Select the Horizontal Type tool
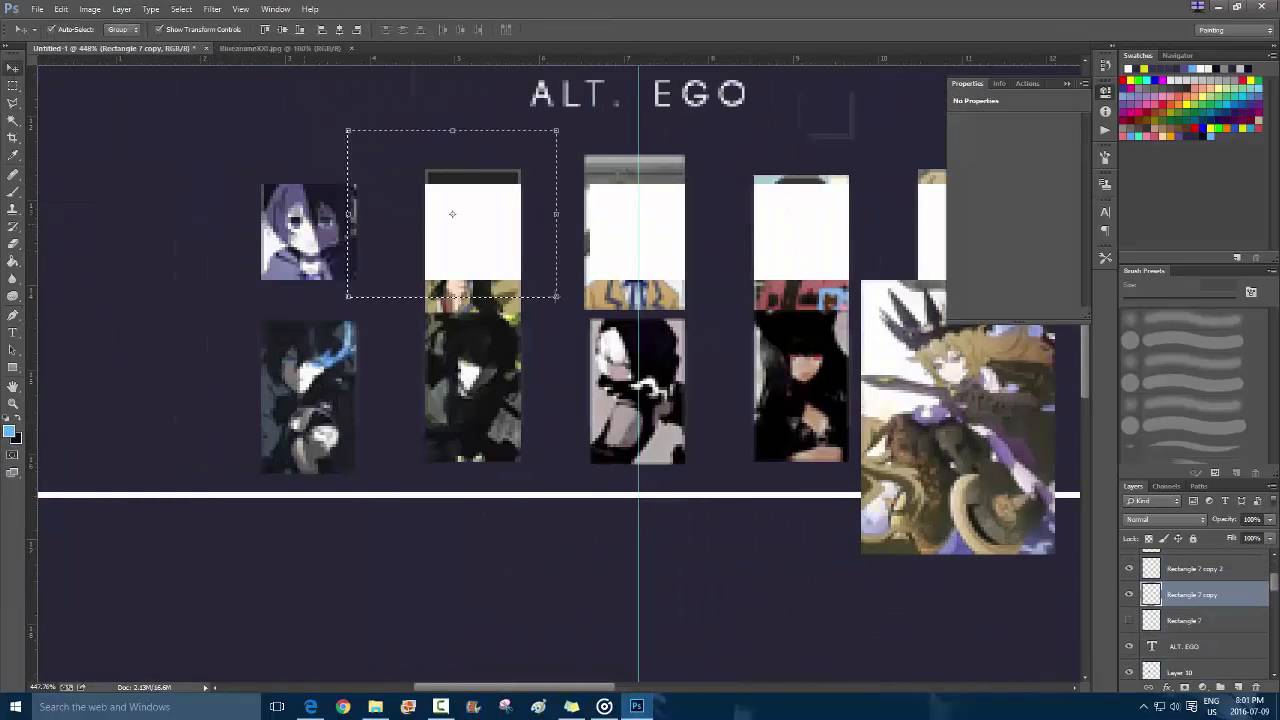 [x=13, y=332]
